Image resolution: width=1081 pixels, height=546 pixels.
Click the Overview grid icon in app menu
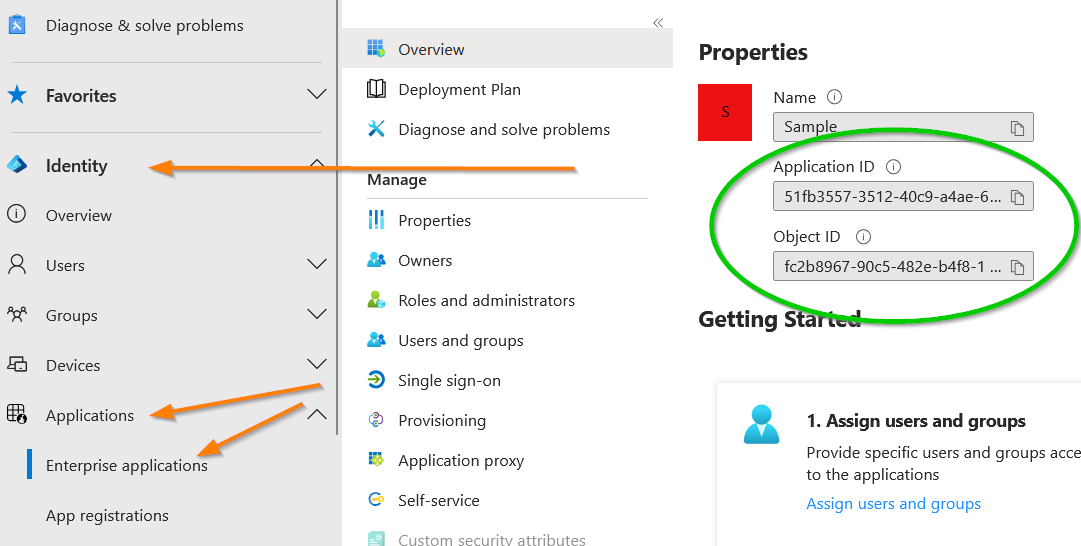376,48
